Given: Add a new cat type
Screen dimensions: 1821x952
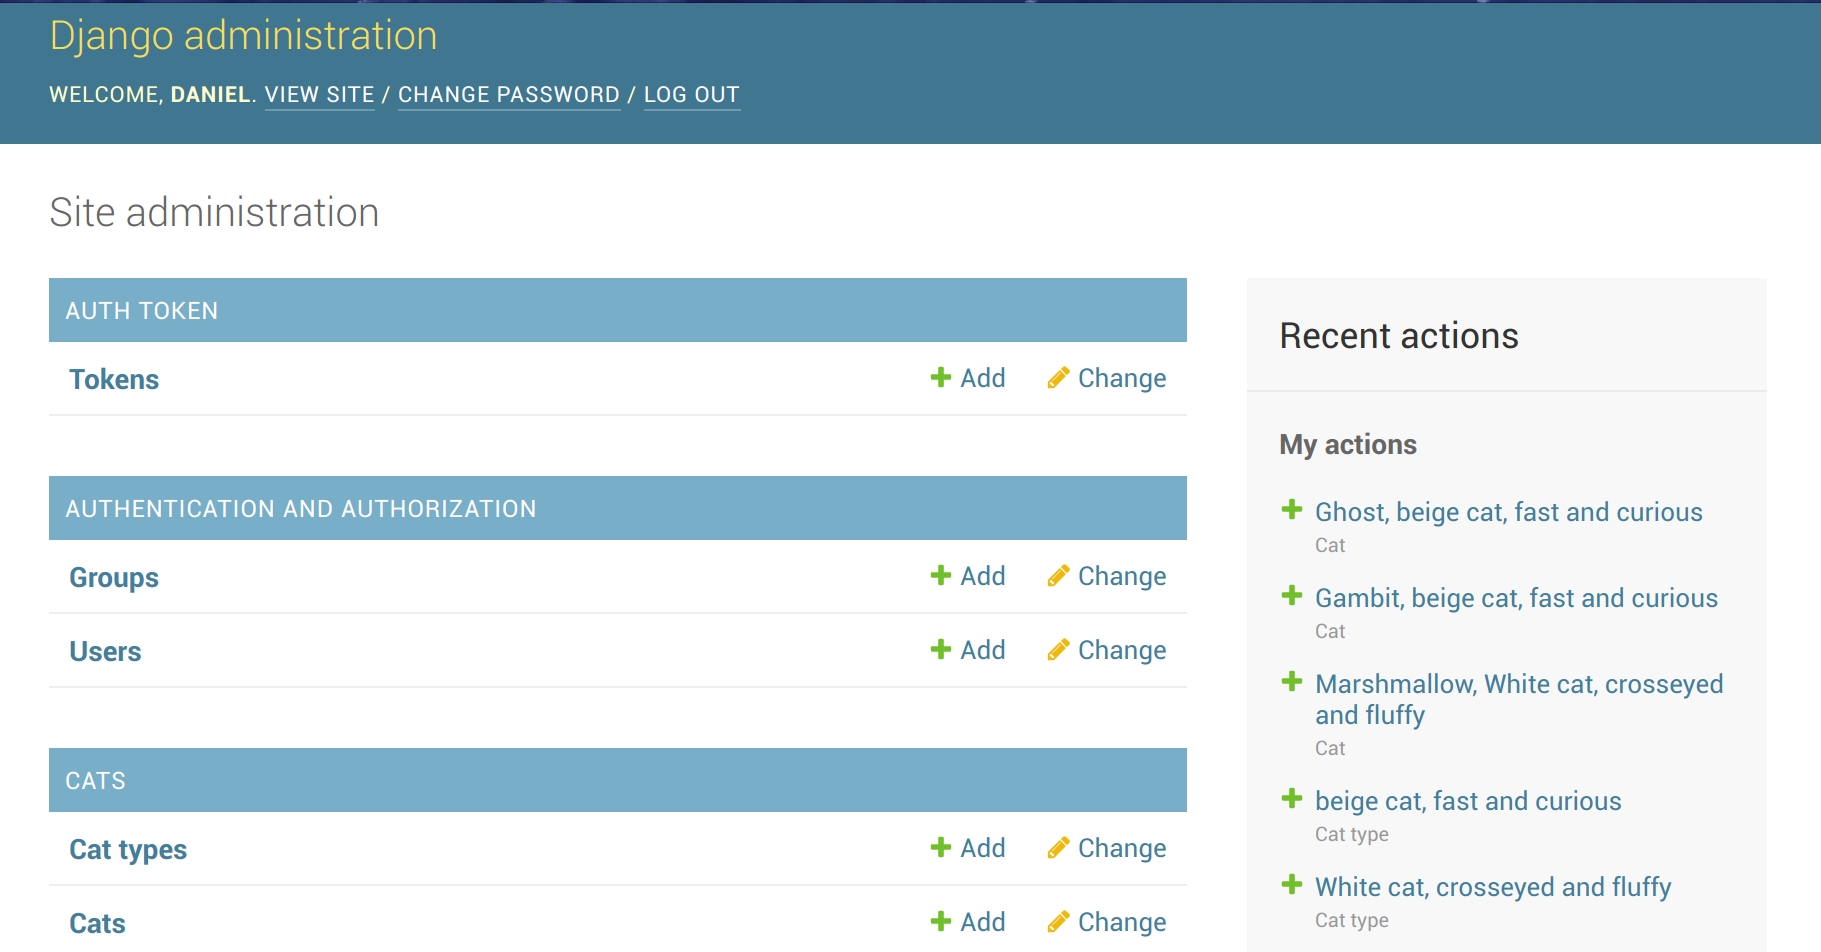Looking at the screenshot, I should pyautogui.click(x=983, y=848).
